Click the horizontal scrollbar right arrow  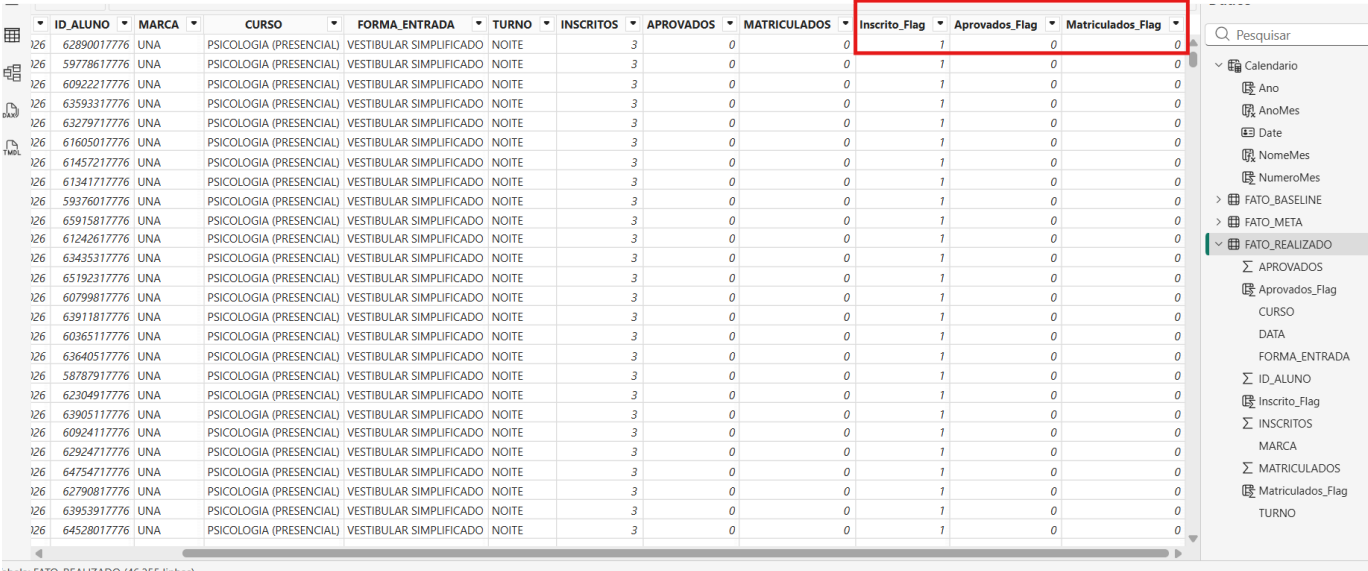pos(1178,552)
